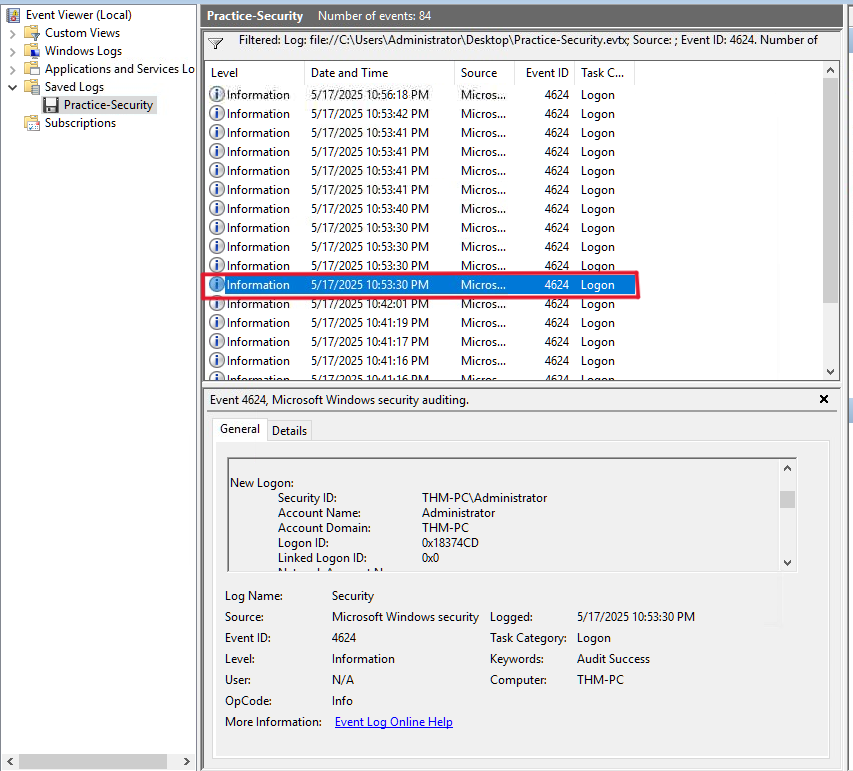Select the General tab

(x=240, y=429)
